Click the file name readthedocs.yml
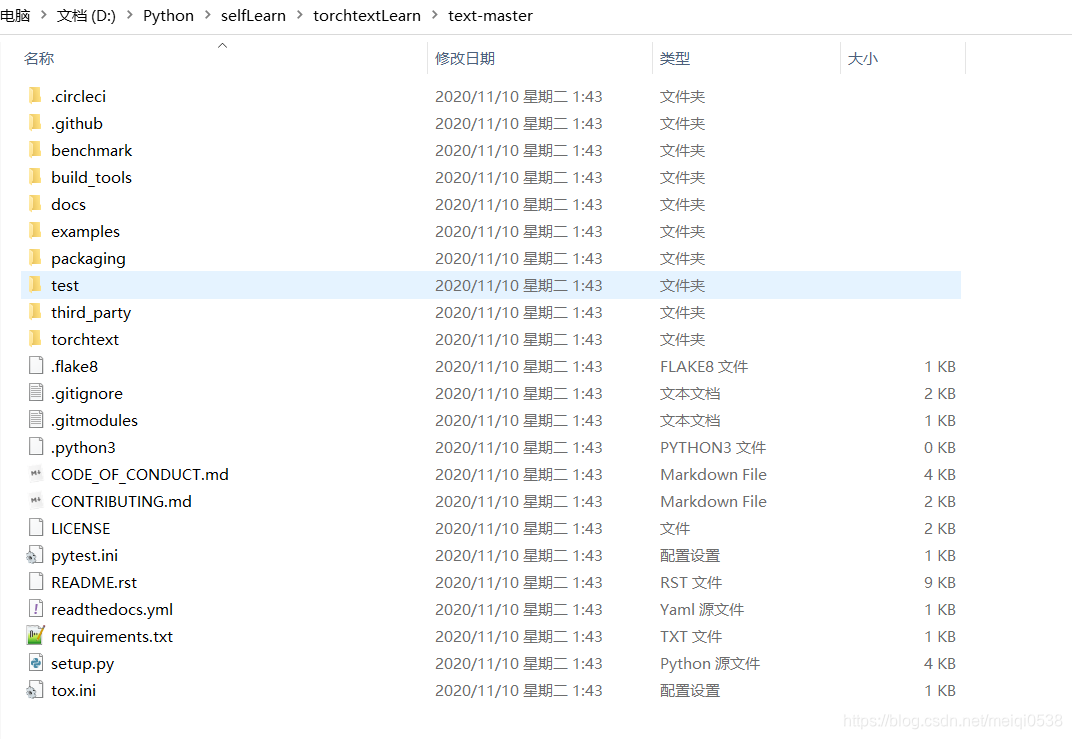Screen dimensions: 1072x739 (x=111, y=609)
